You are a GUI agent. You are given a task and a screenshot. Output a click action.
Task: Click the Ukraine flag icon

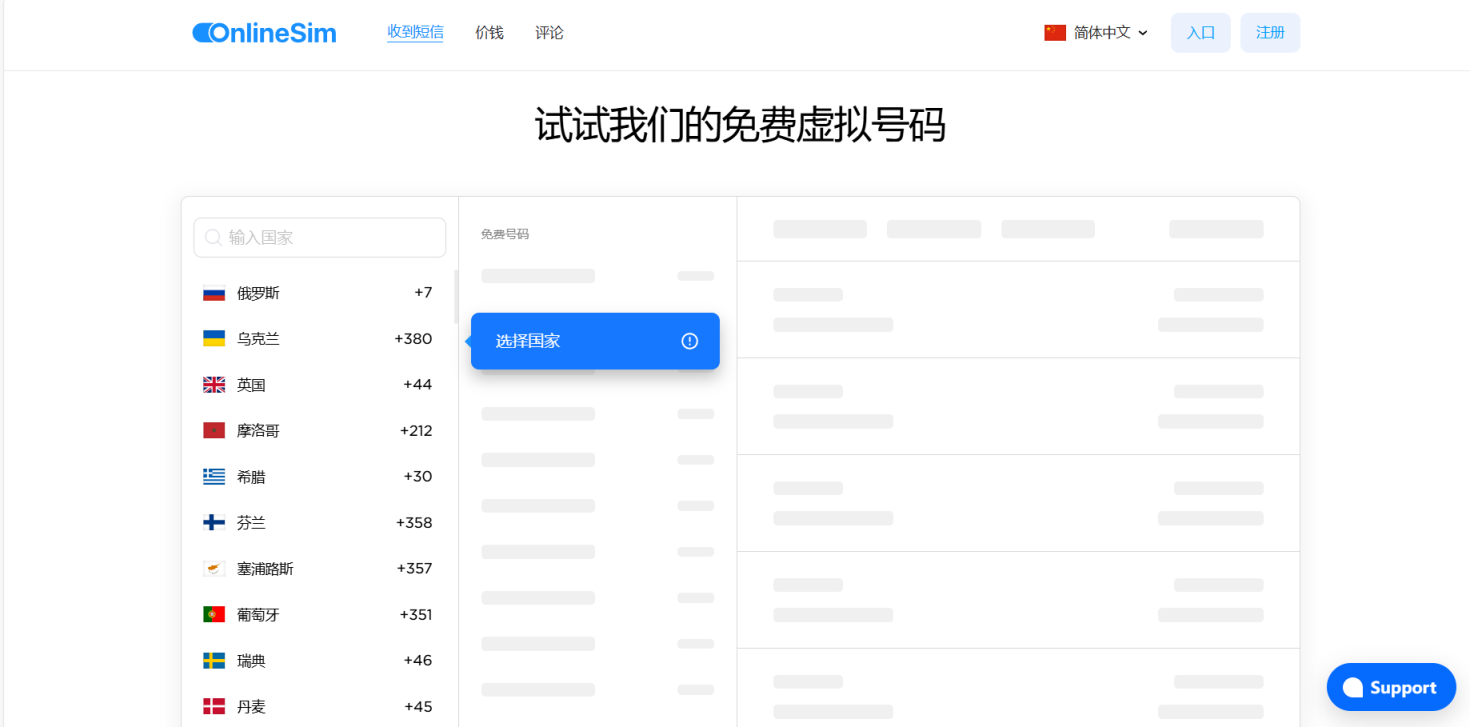point(214,339)
